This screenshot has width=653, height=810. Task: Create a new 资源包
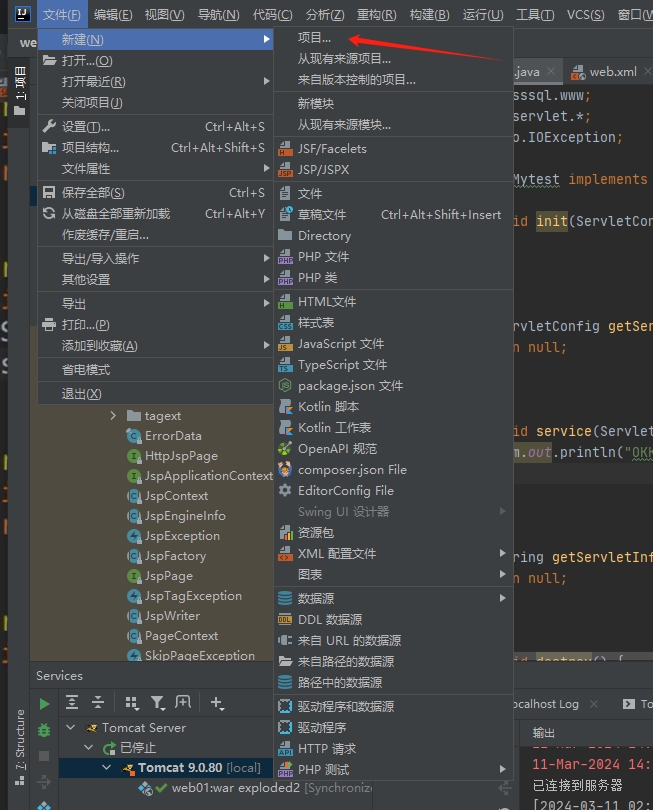pos(393,533)
